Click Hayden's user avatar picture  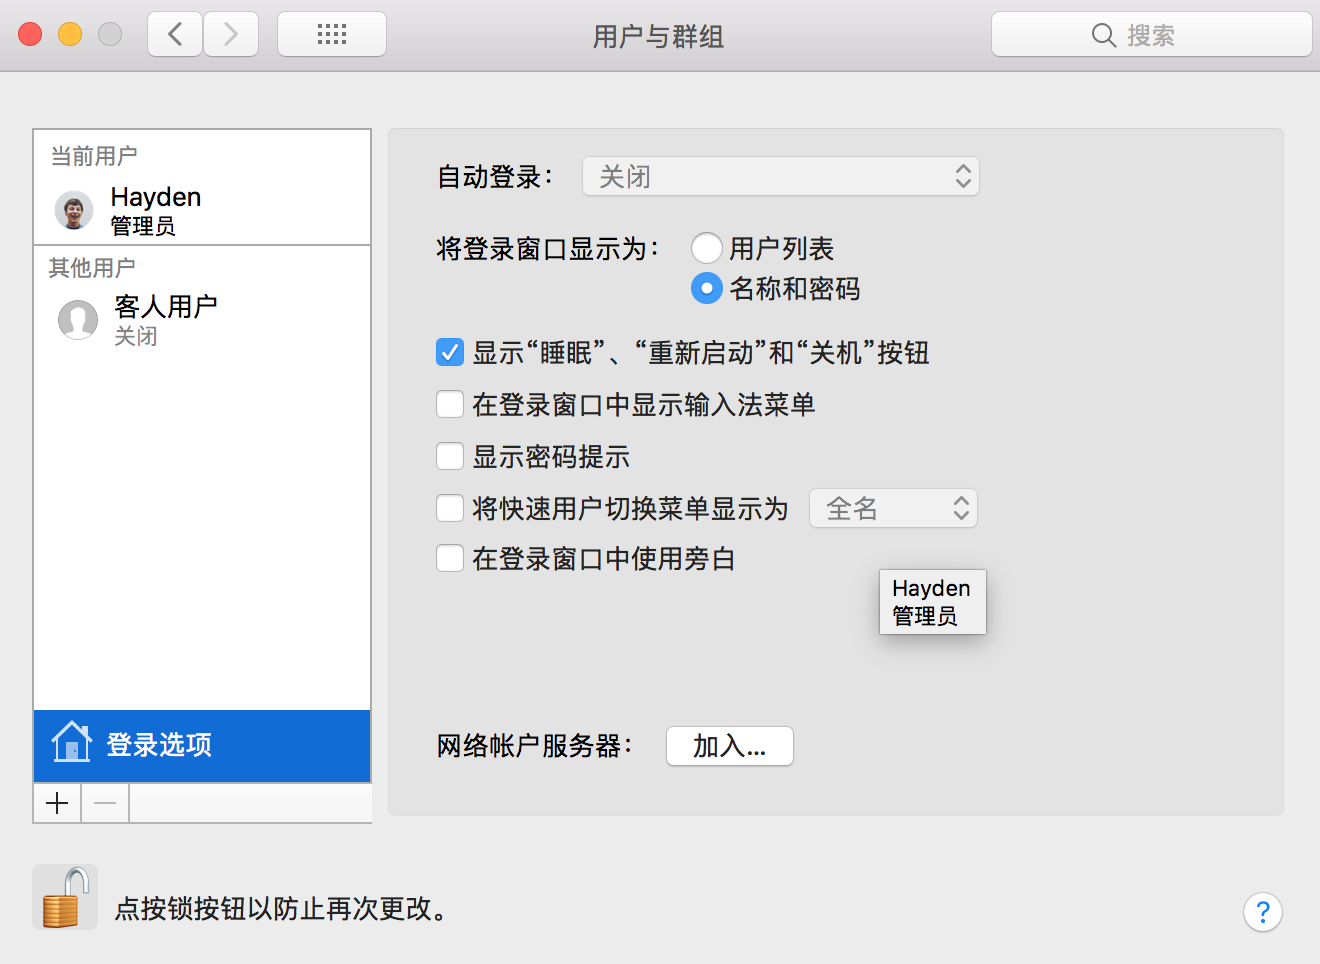pos(74,210)
